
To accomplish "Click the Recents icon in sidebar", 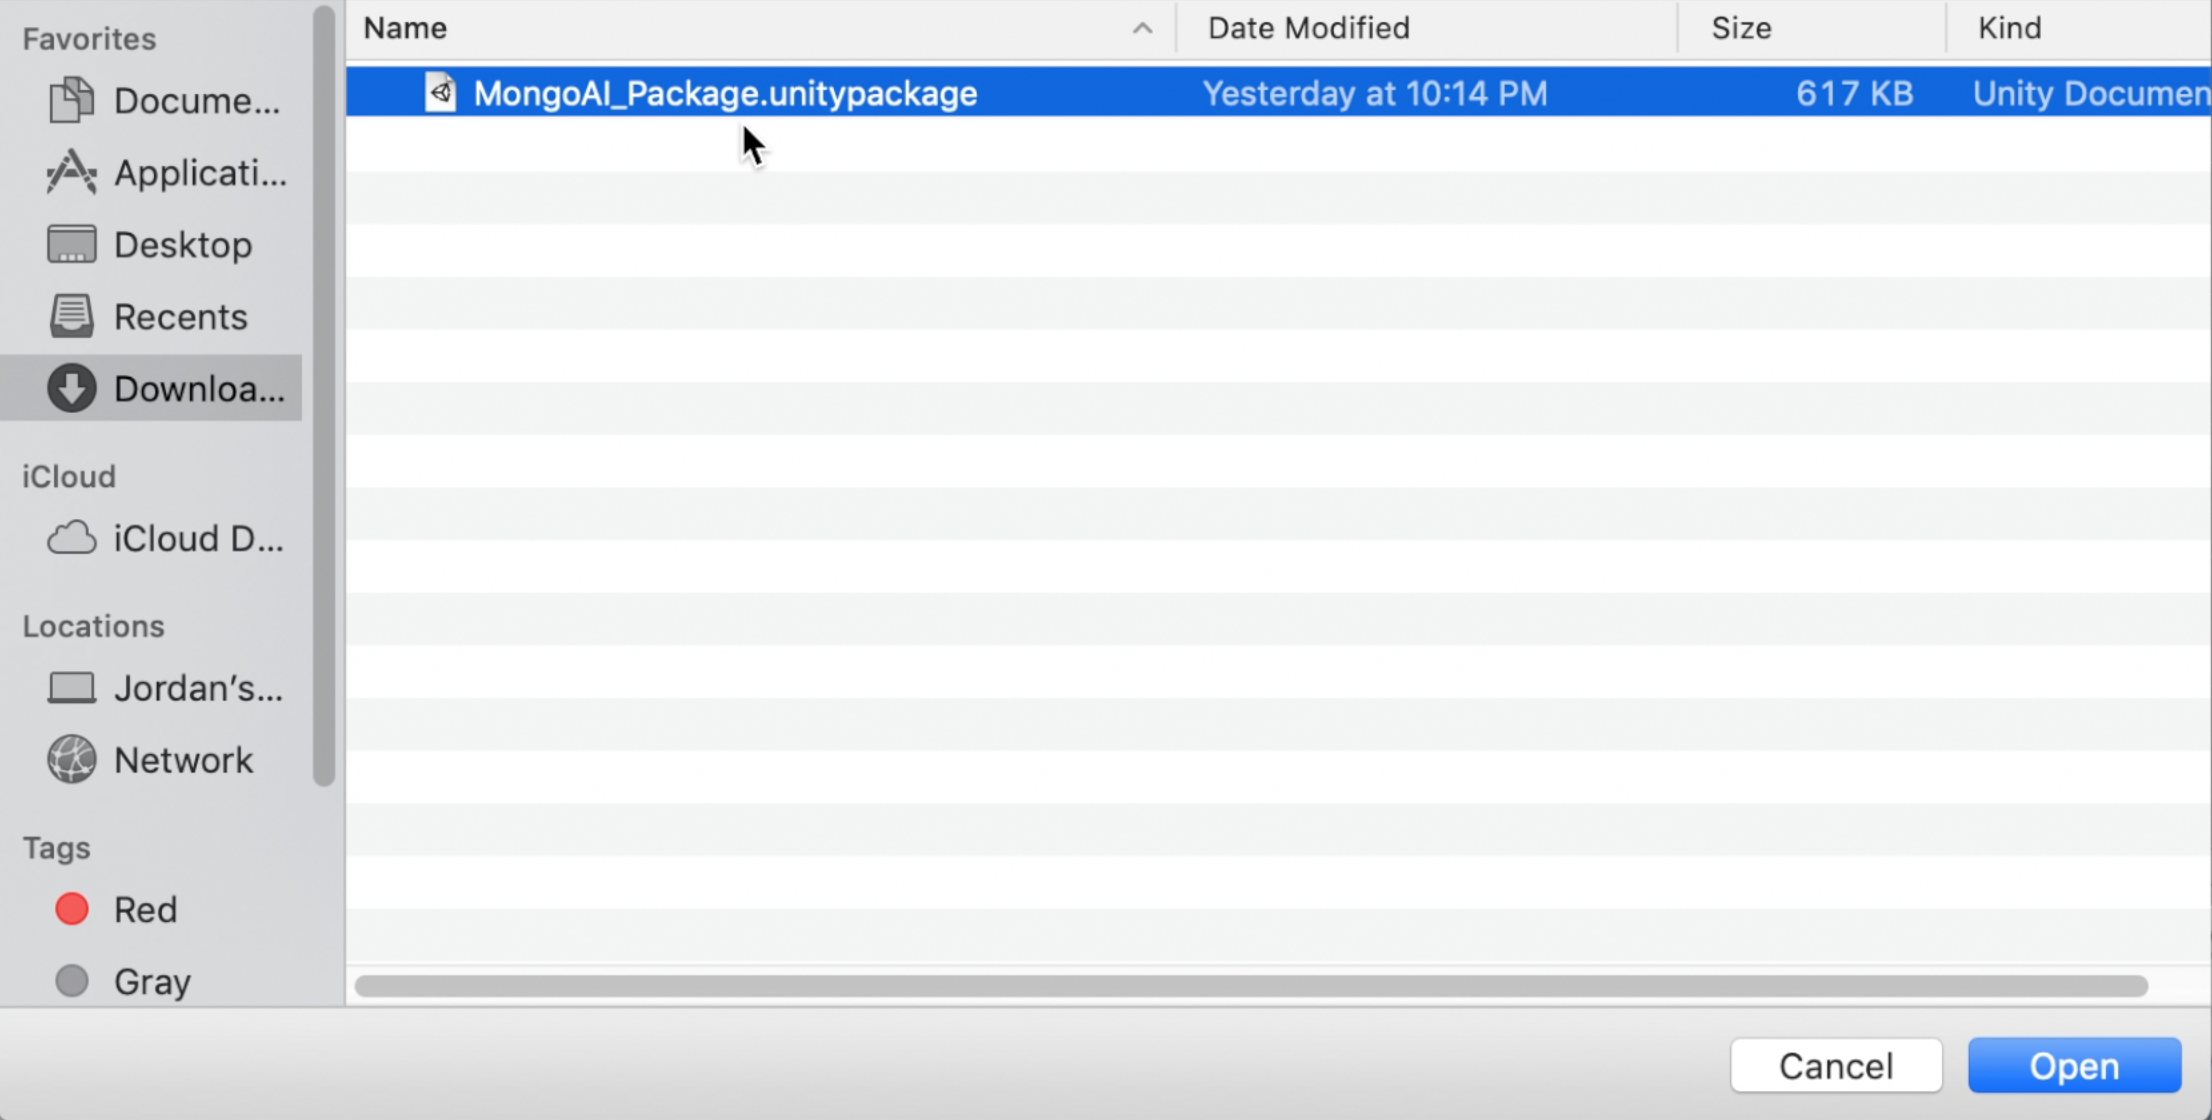I will [71, 316].
